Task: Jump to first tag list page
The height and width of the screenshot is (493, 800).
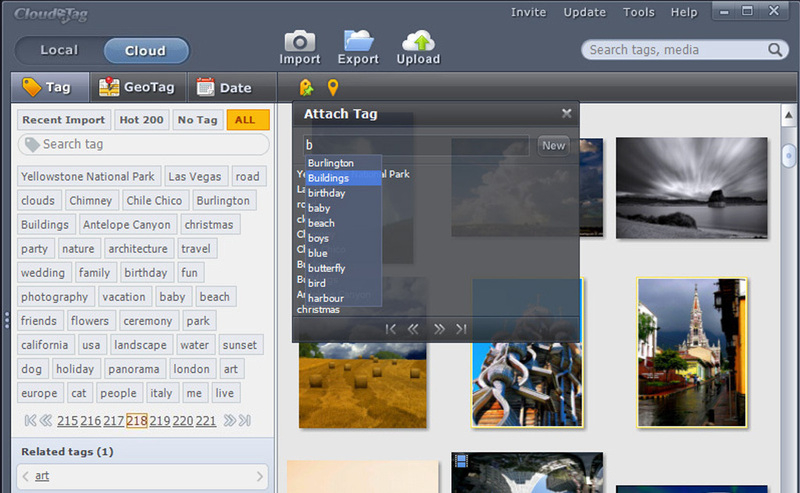Action: click(30, 421)
